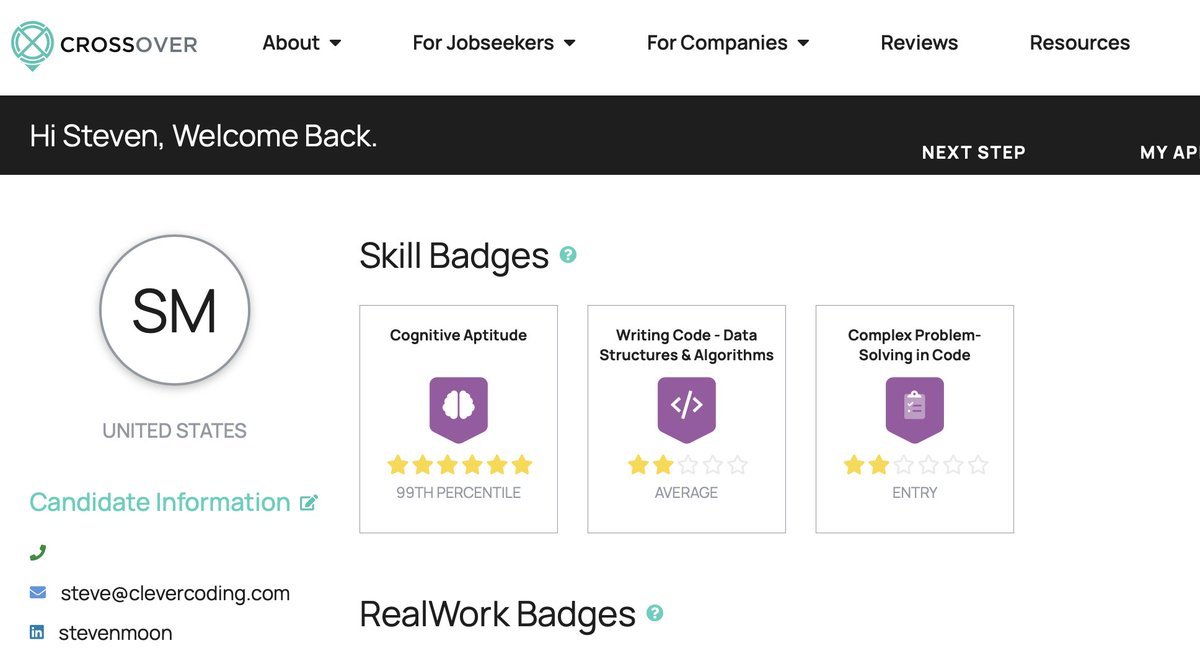Click the steve@clevercoding.com email link
This screenshot has height=656, width=1200.
pos(175,593)
